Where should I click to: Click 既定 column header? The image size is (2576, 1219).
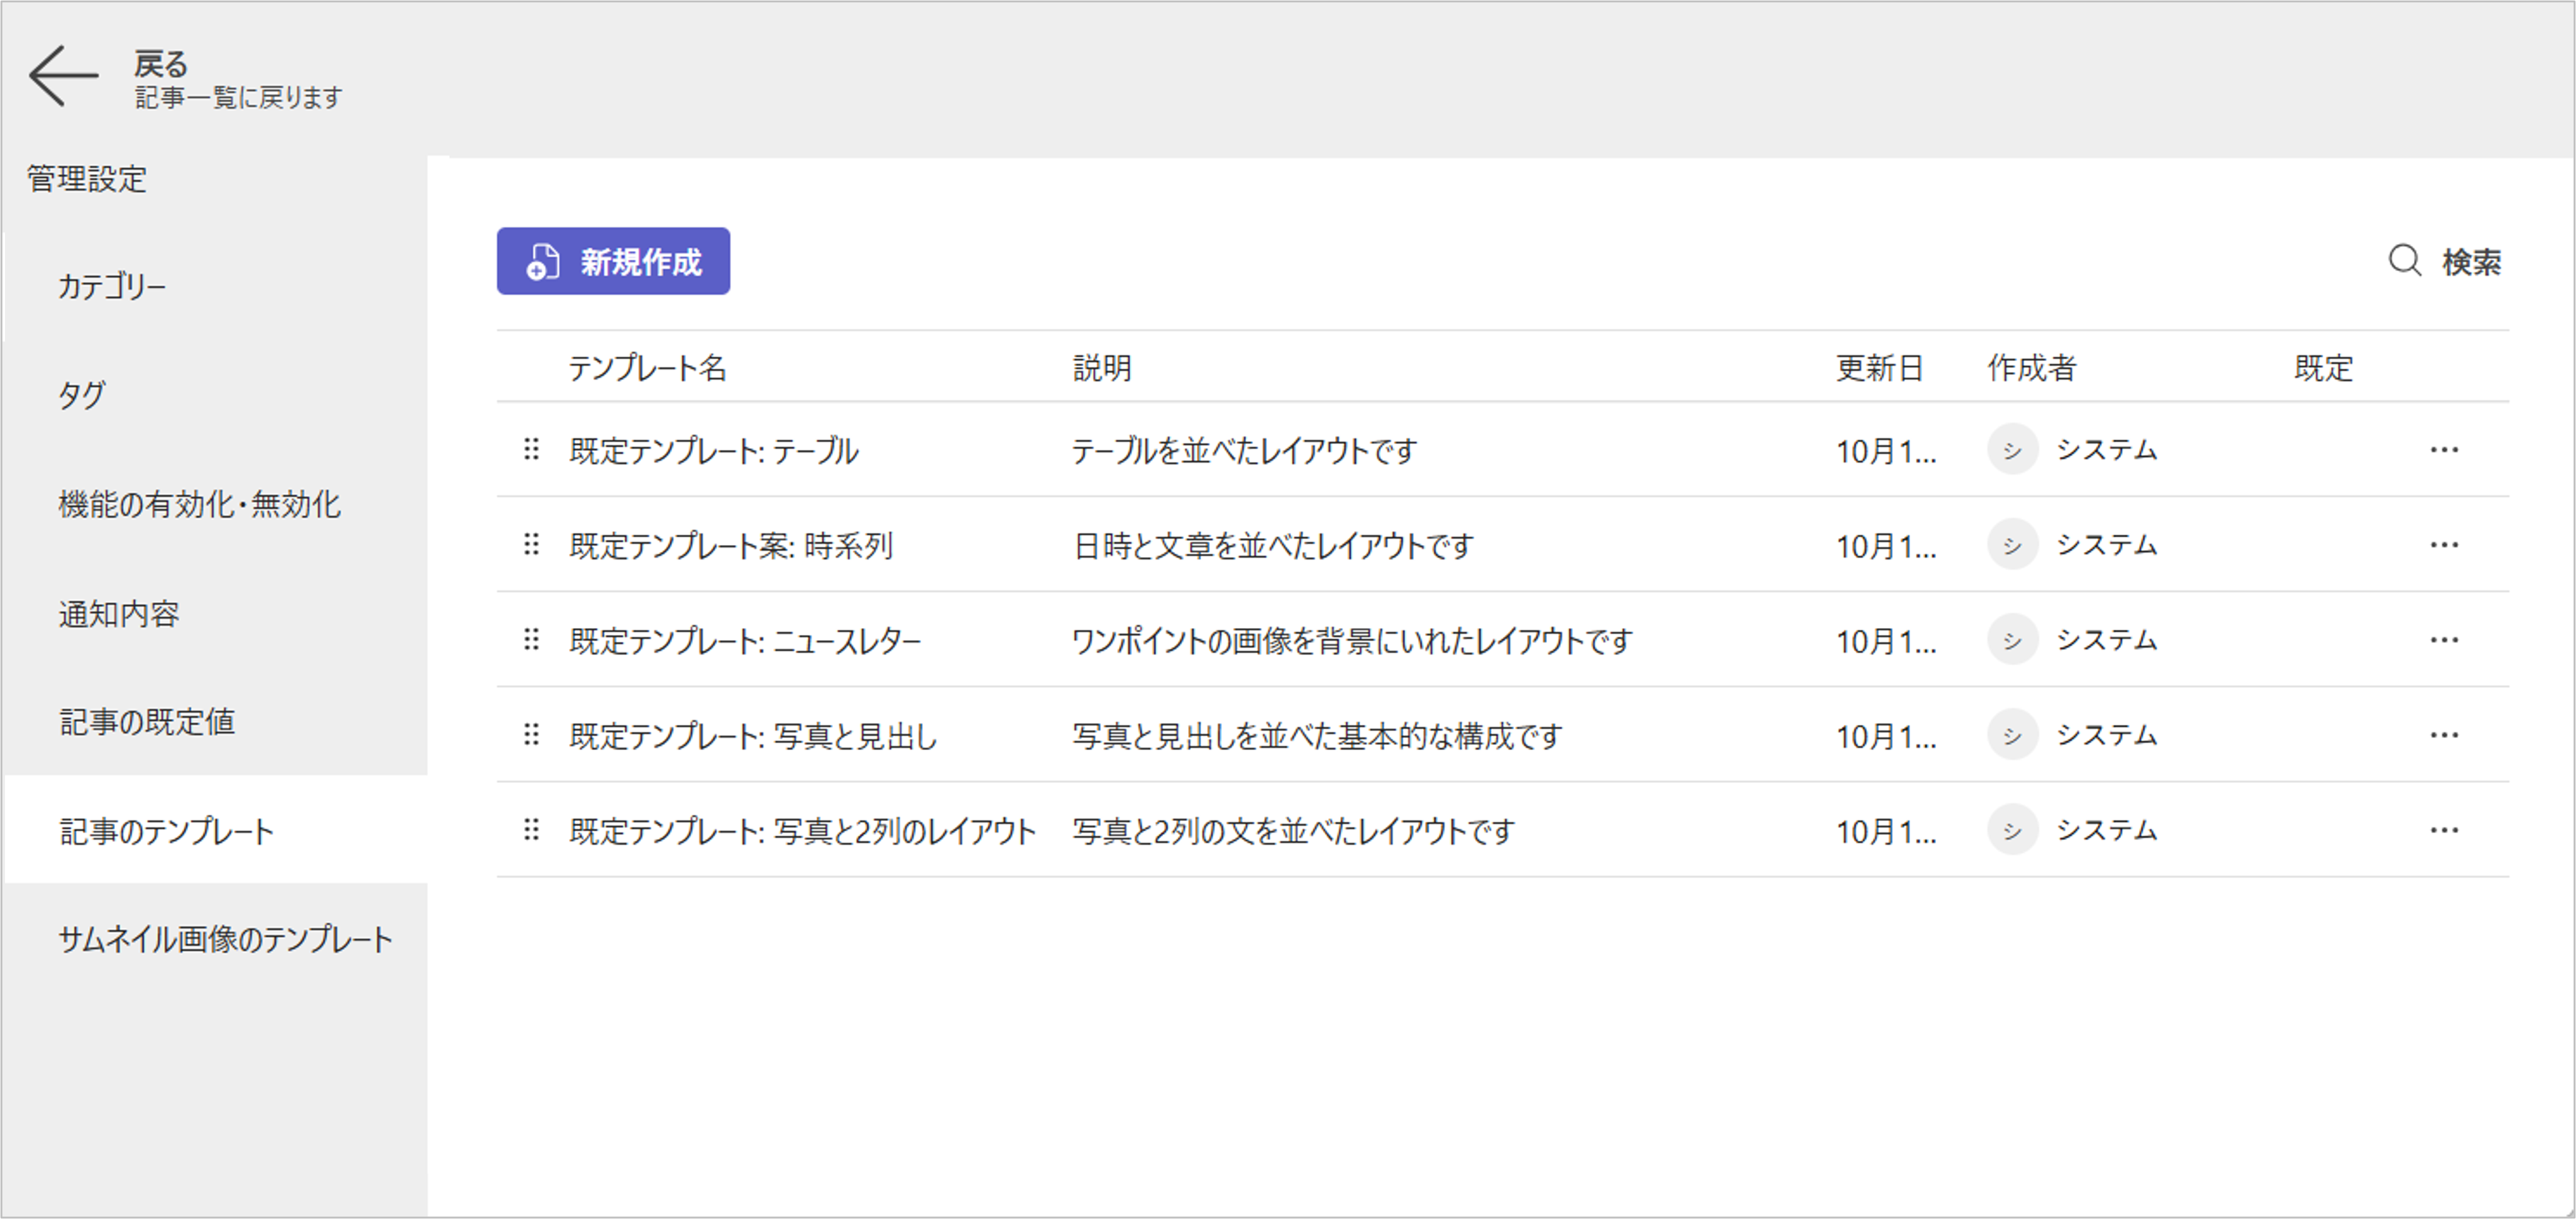tap(2323, 368)
